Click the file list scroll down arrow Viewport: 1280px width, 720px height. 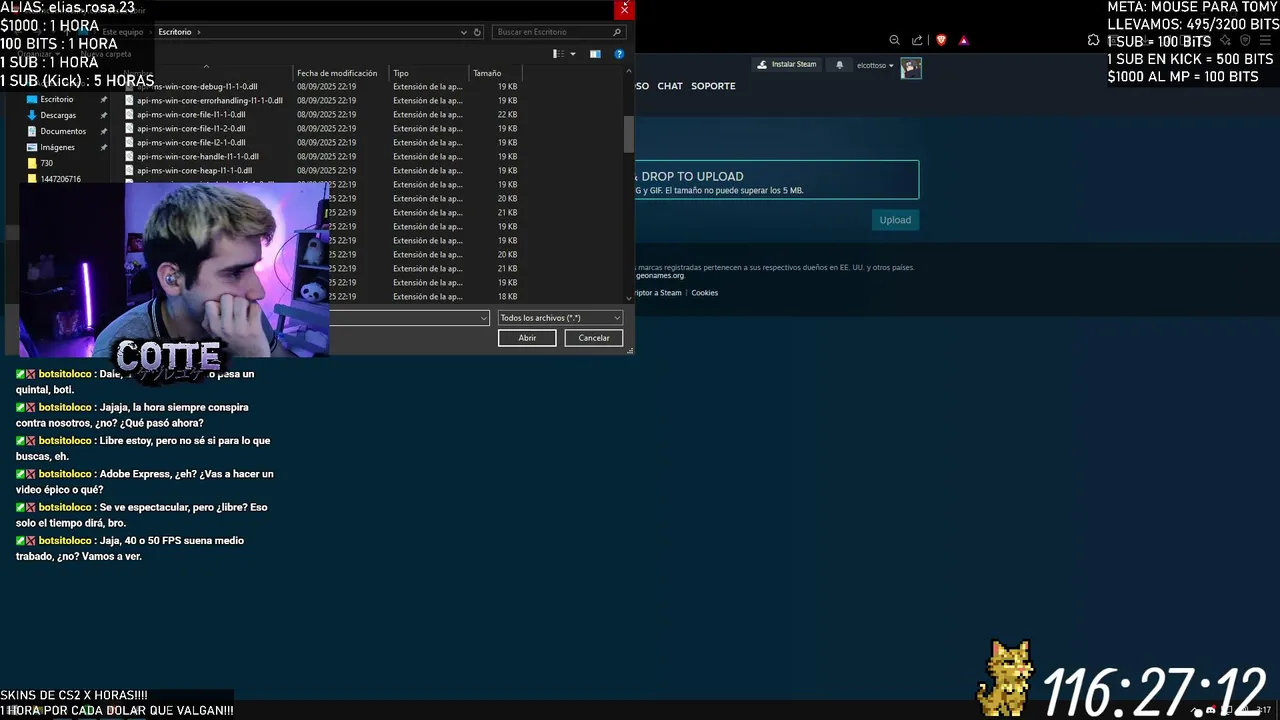(x=629, y=297)
